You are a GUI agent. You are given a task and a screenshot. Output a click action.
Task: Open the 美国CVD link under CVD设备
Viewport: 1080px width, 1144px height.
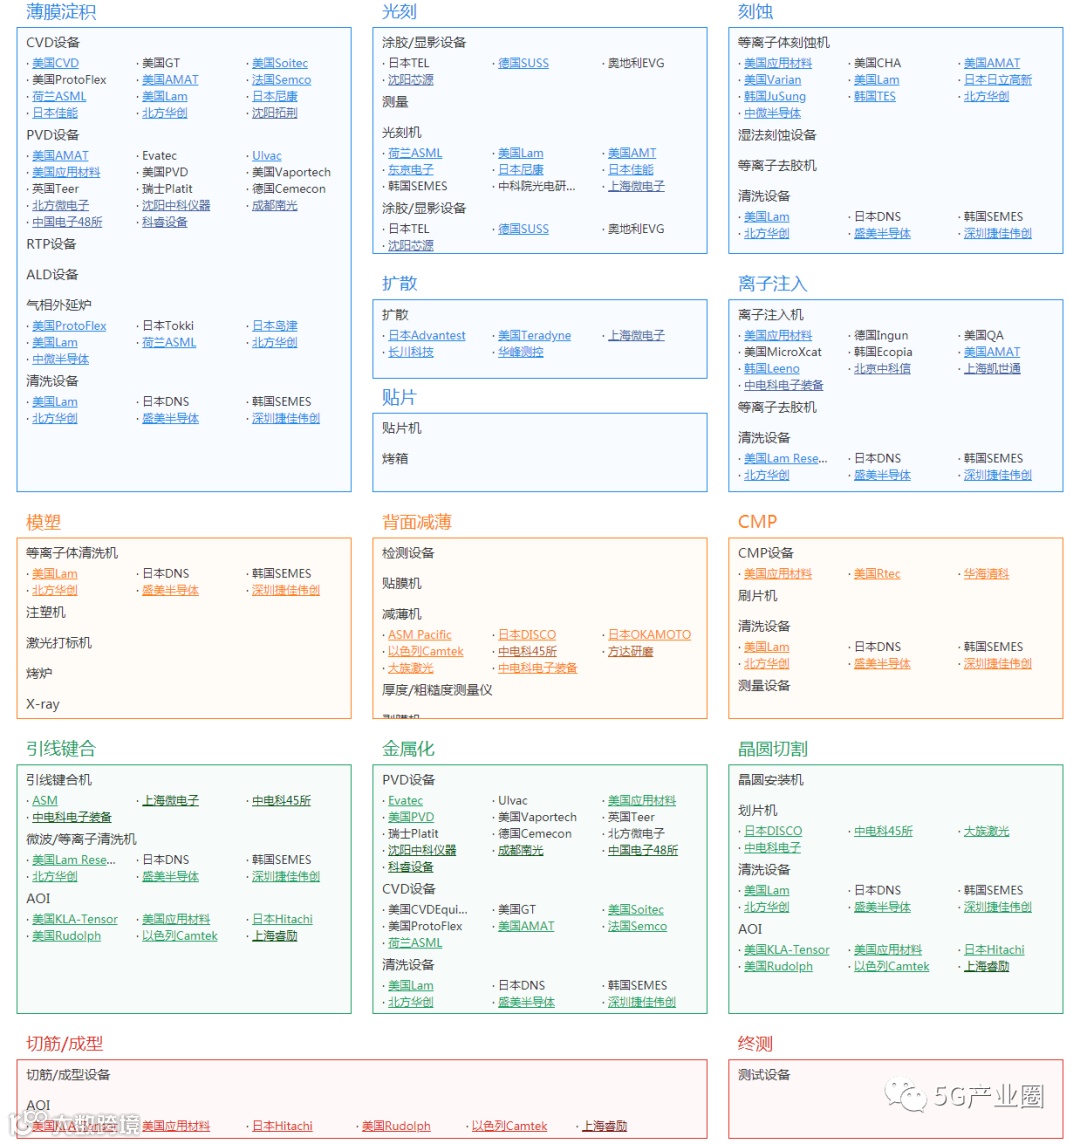pos(55,63)
